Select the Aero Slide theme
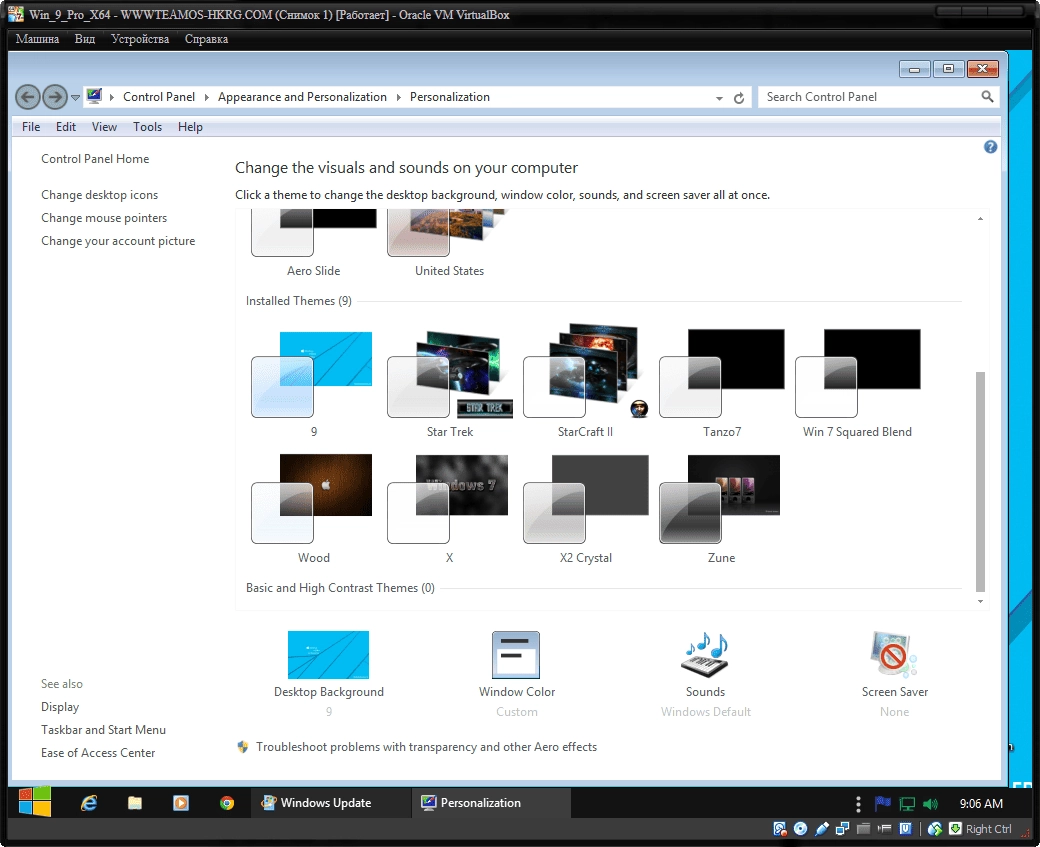The height and width of the screenshot is (847, 1040). coord(313,243)
